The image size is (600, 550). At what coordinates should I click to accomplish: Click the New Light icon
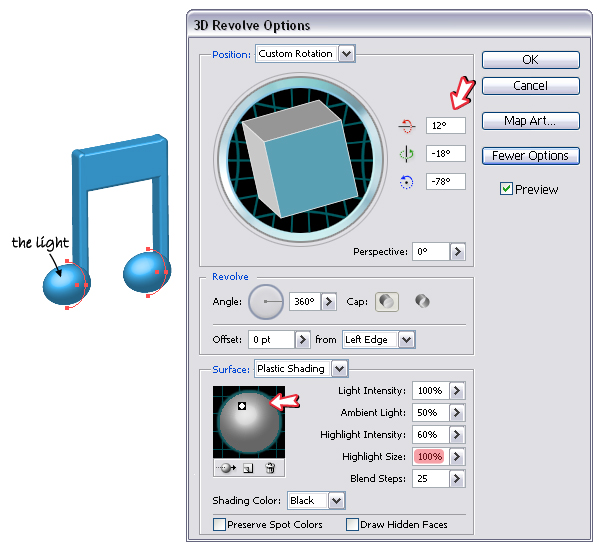248,468
